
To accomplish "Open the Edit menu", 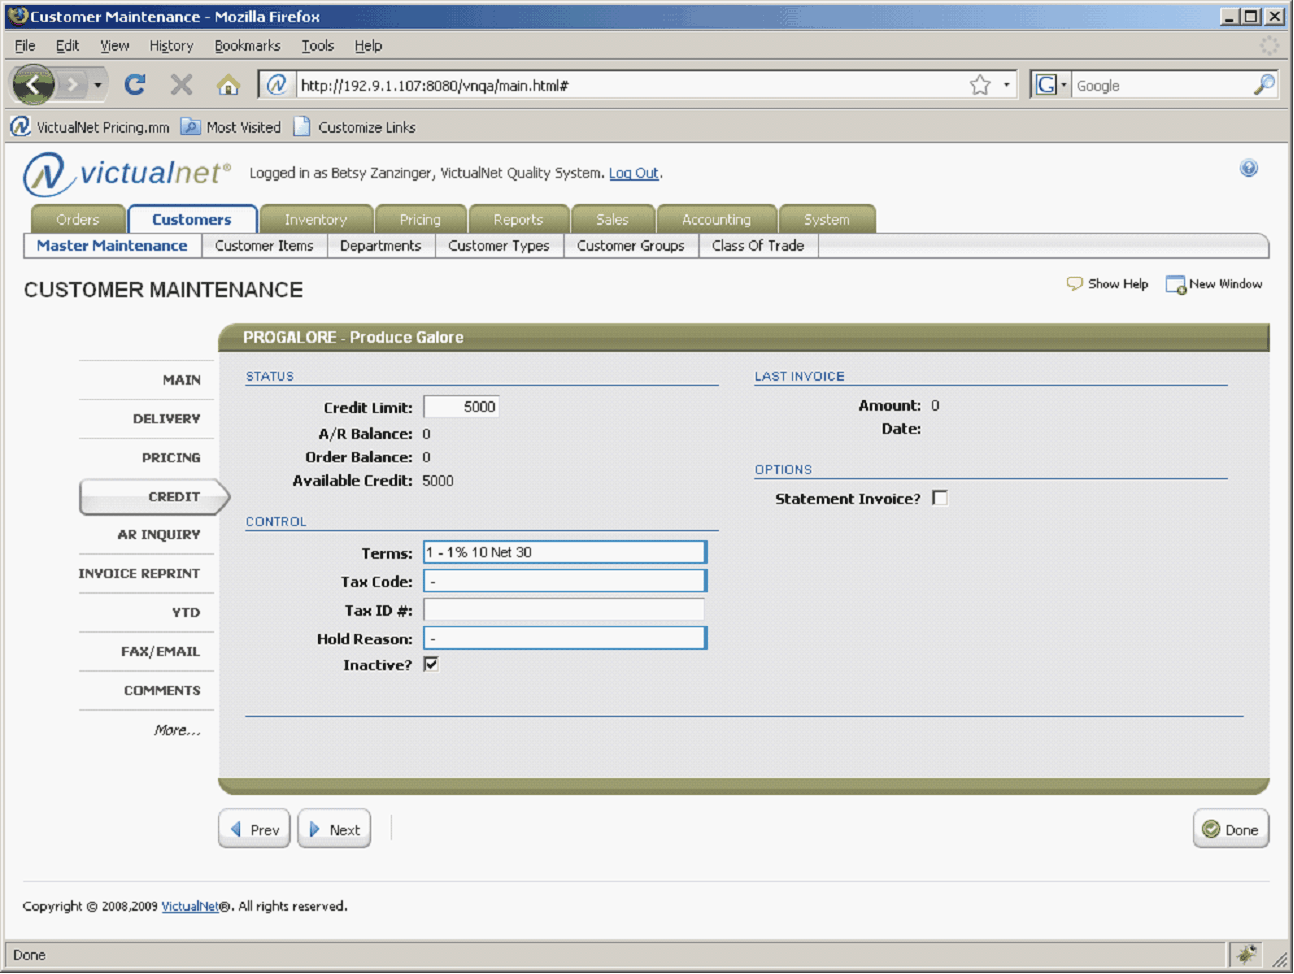I will click(67, 46).
